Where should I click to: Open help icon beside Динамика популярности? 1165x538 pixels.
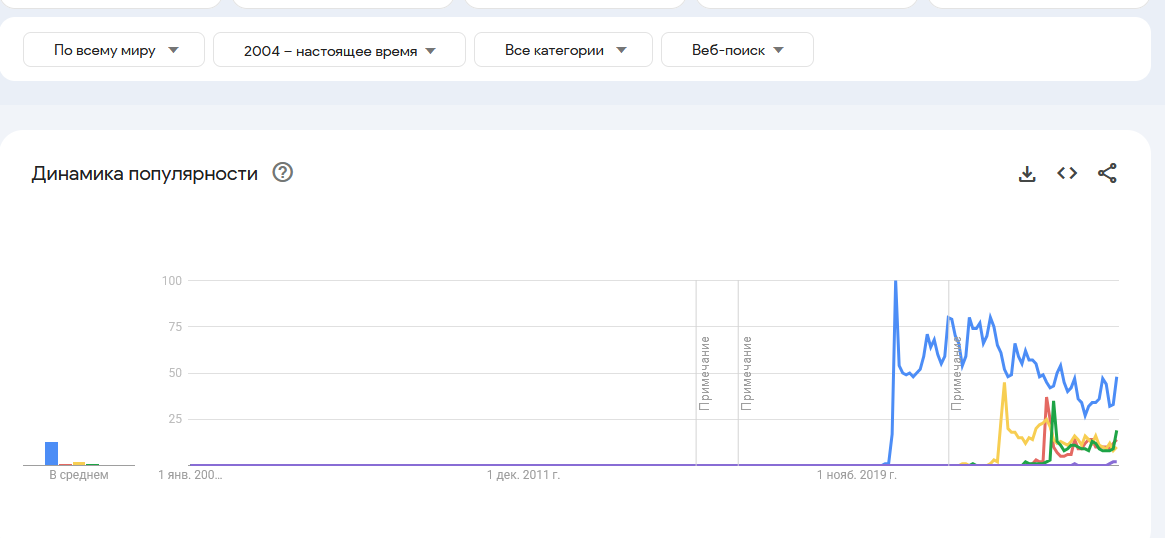point(283,173)
